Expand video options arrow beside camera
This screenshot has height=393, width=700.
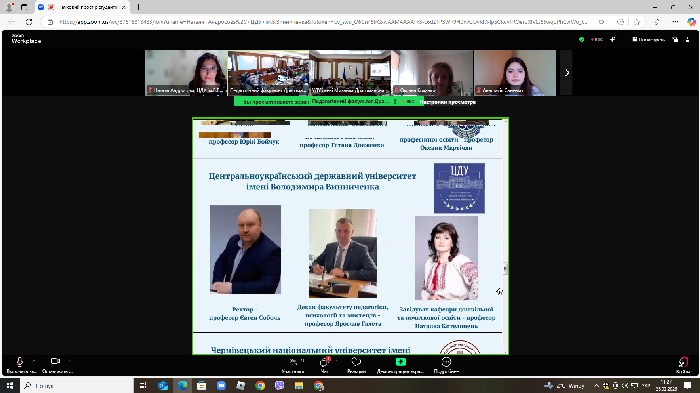(70, 360)
